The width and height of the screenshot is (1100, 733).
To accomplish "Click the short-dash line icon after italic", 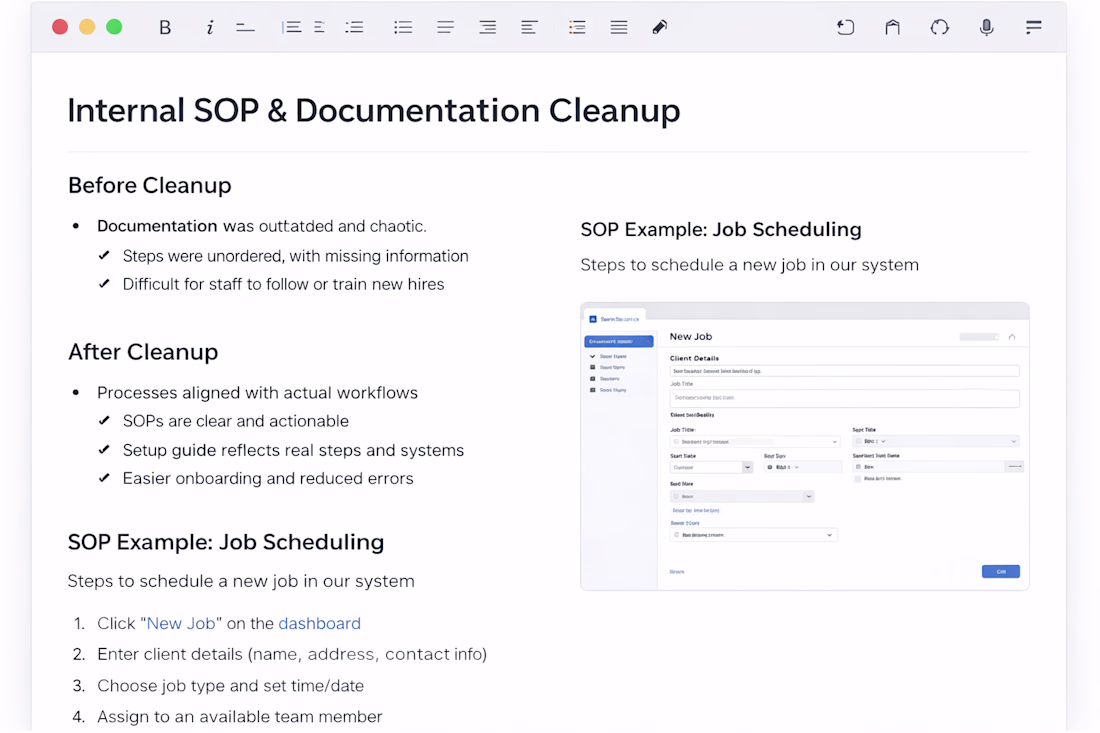I will pyautogui.click(x=245, y=28).
